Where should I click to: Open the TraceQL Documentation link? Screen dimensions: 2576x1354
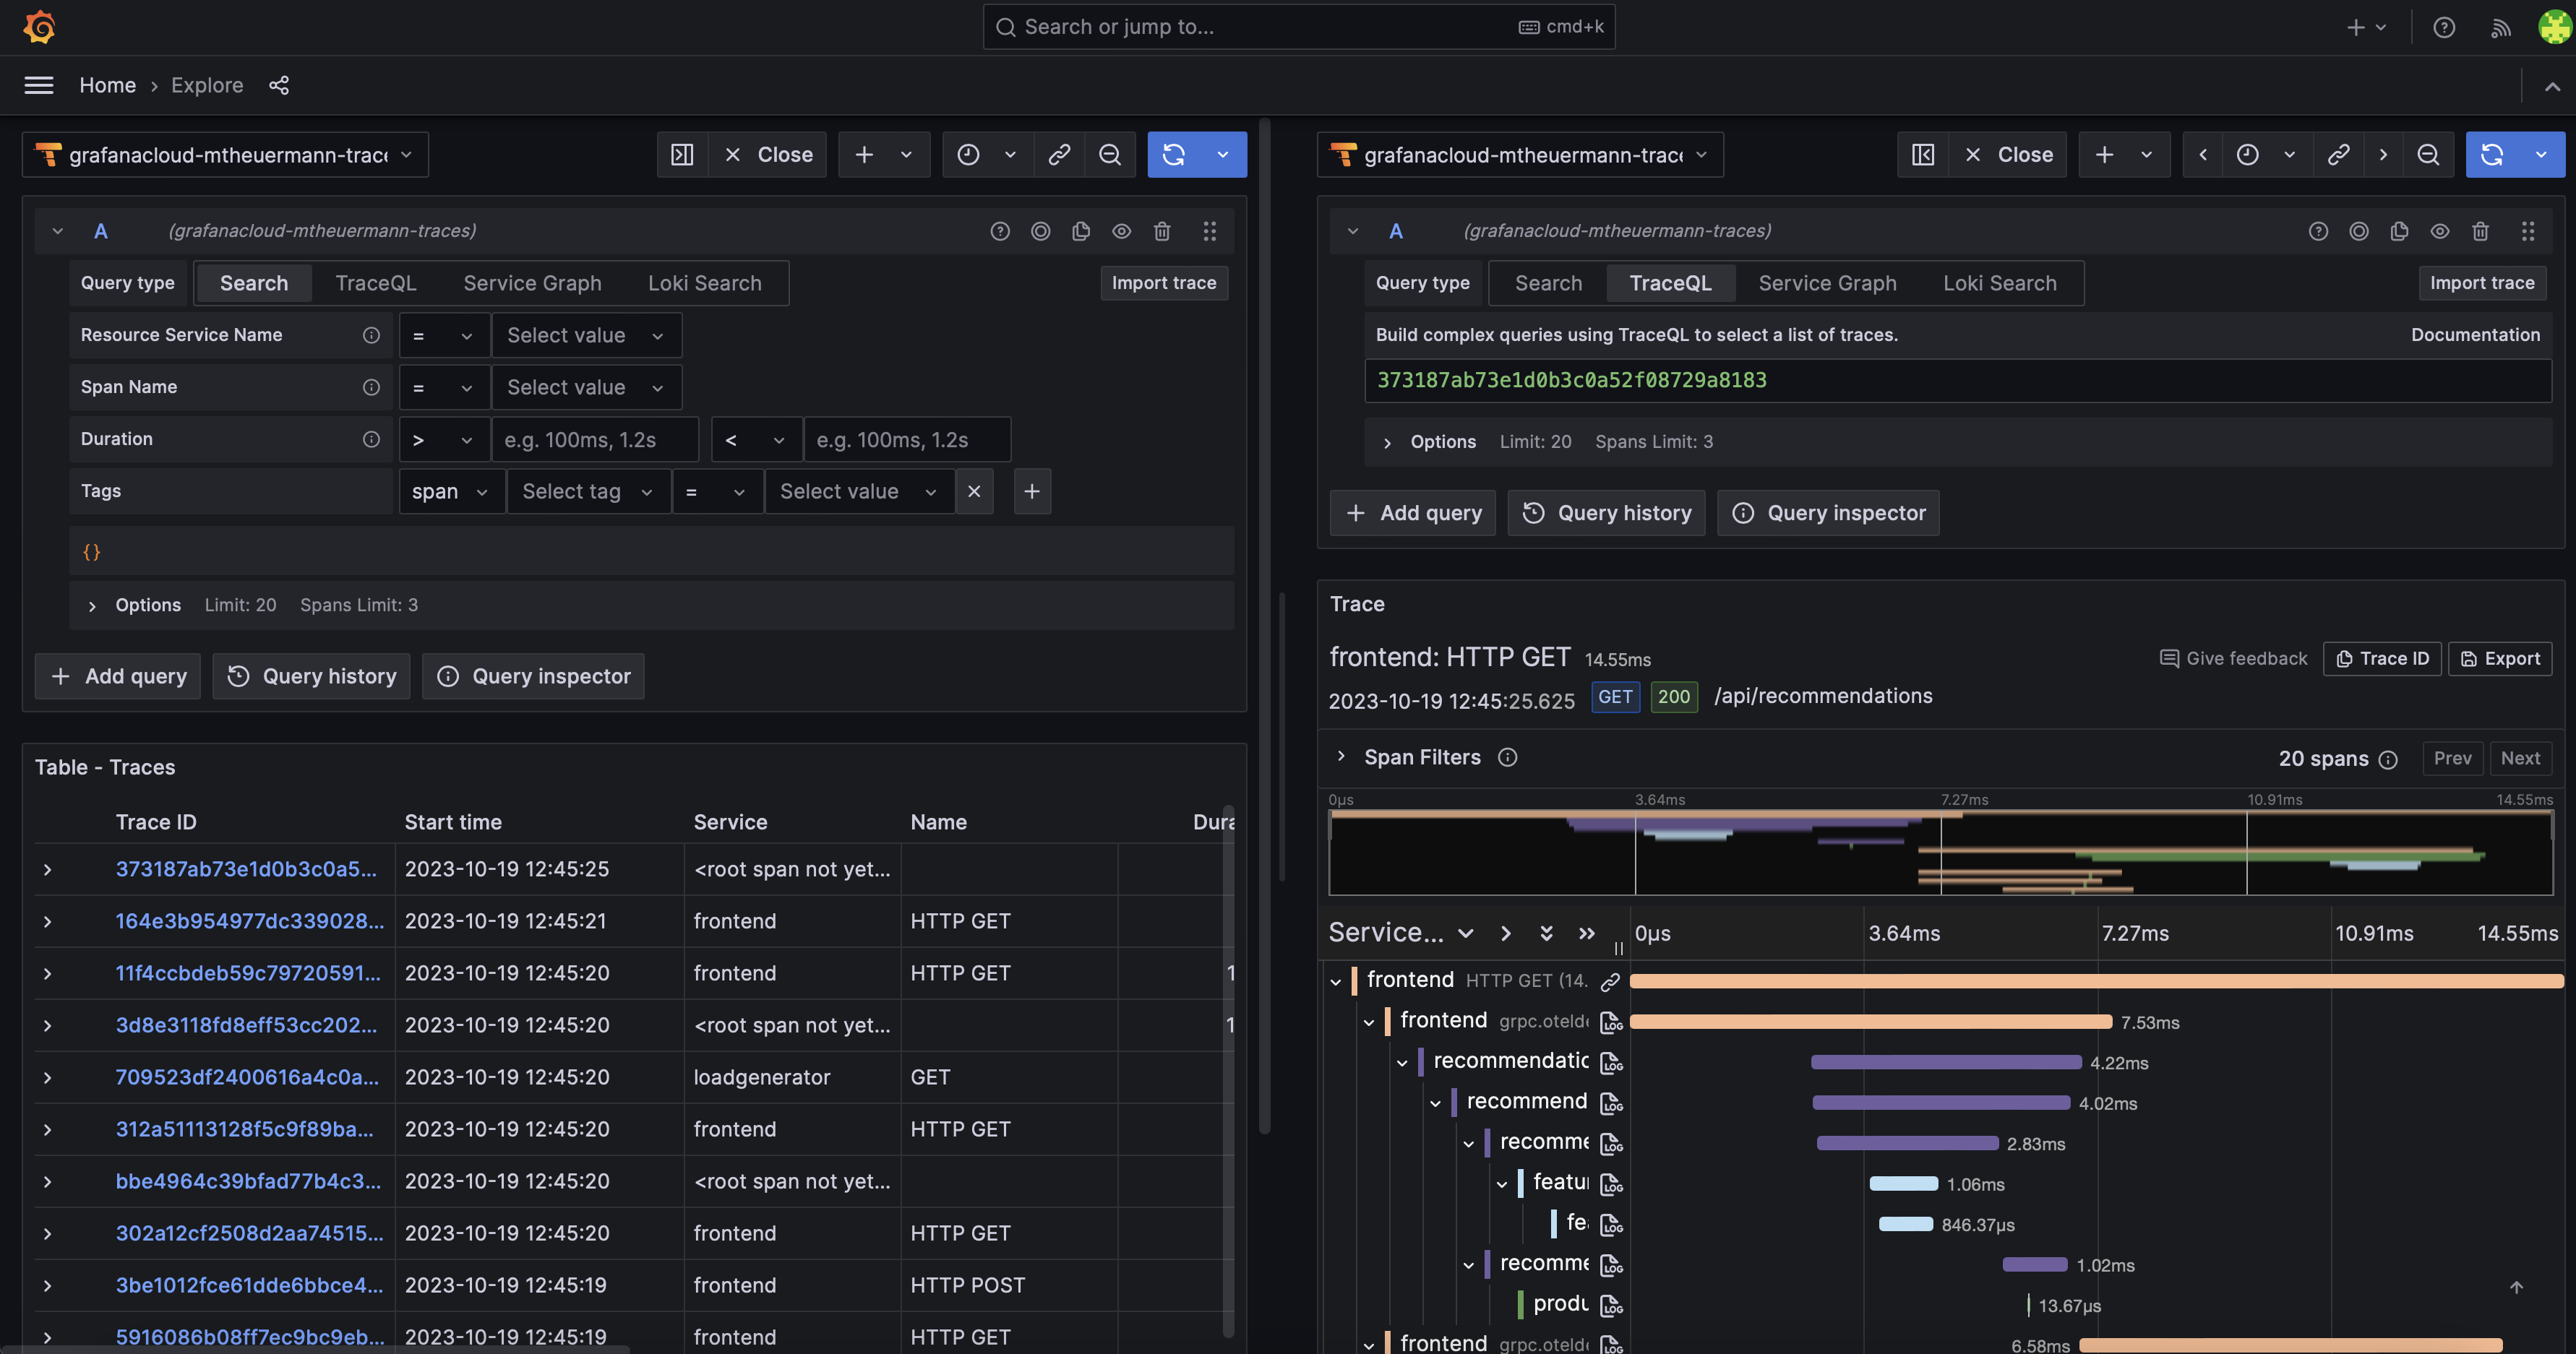click(x=2475, y=335)
